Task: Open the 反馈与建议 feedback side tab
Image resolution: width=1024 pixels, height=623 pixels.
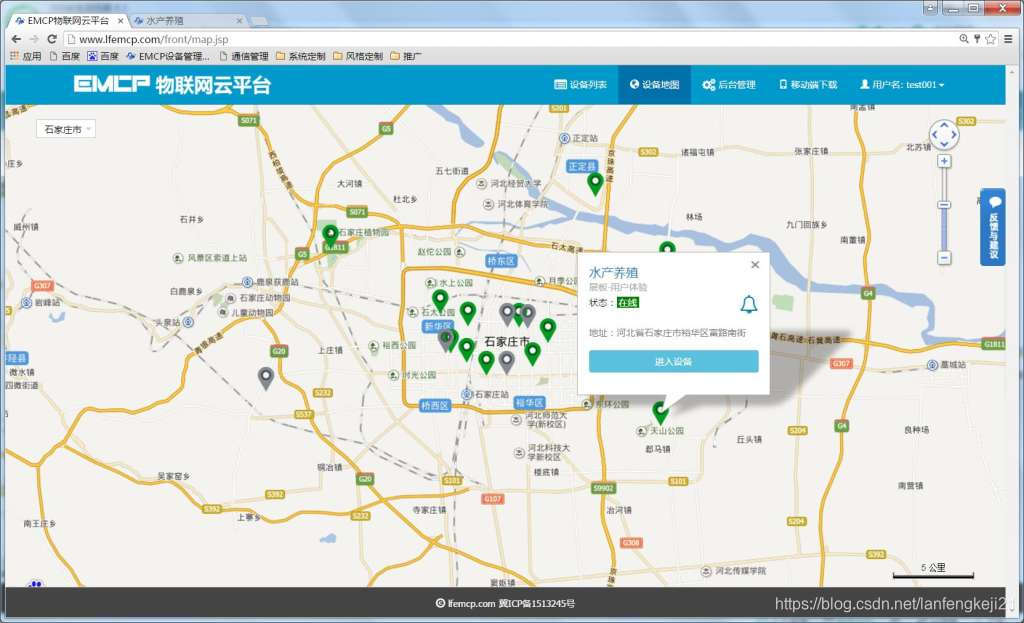Action: (x=993, y=227)
